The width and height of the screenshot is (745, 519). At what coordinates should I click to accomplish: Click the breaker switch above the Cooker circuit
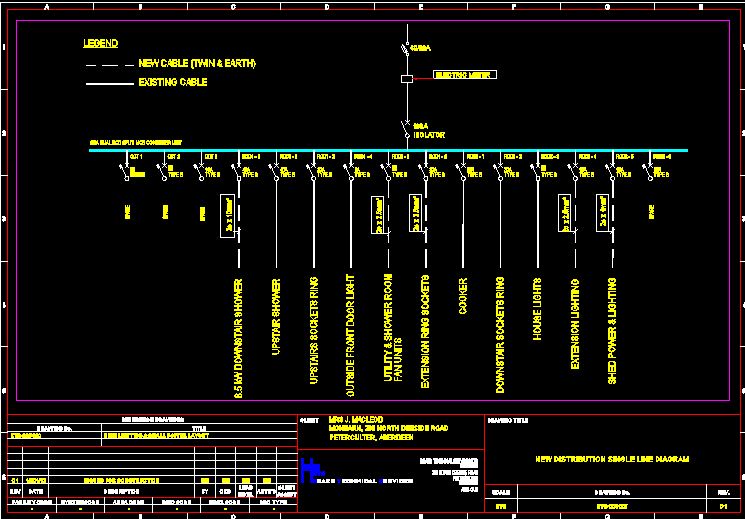(463, 173)
